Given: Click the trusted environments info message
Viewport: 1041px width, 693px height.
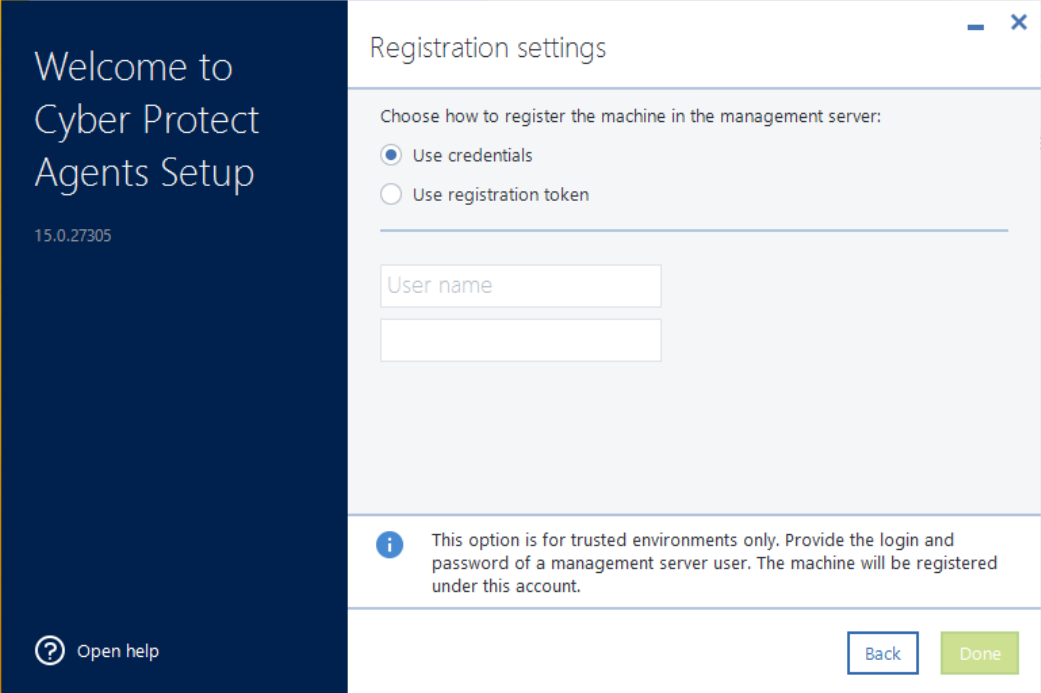Looking at the screenshot, I should pos(714,563).
